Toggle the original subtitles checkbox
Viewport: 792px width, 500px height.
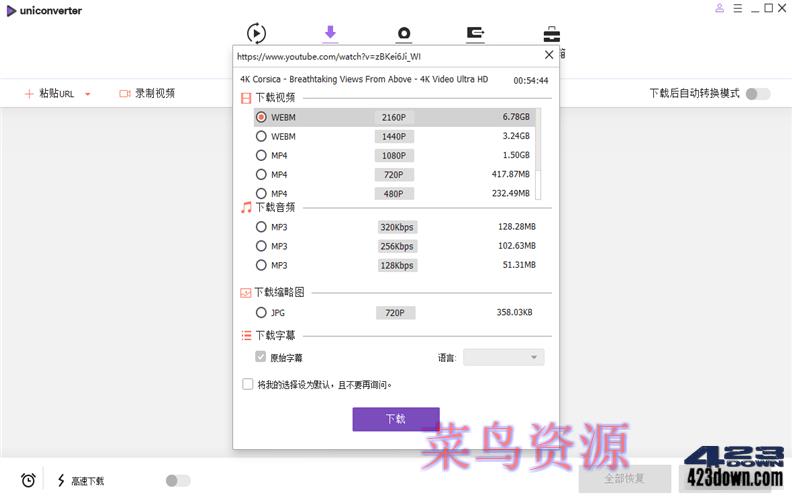coord(260,357)
